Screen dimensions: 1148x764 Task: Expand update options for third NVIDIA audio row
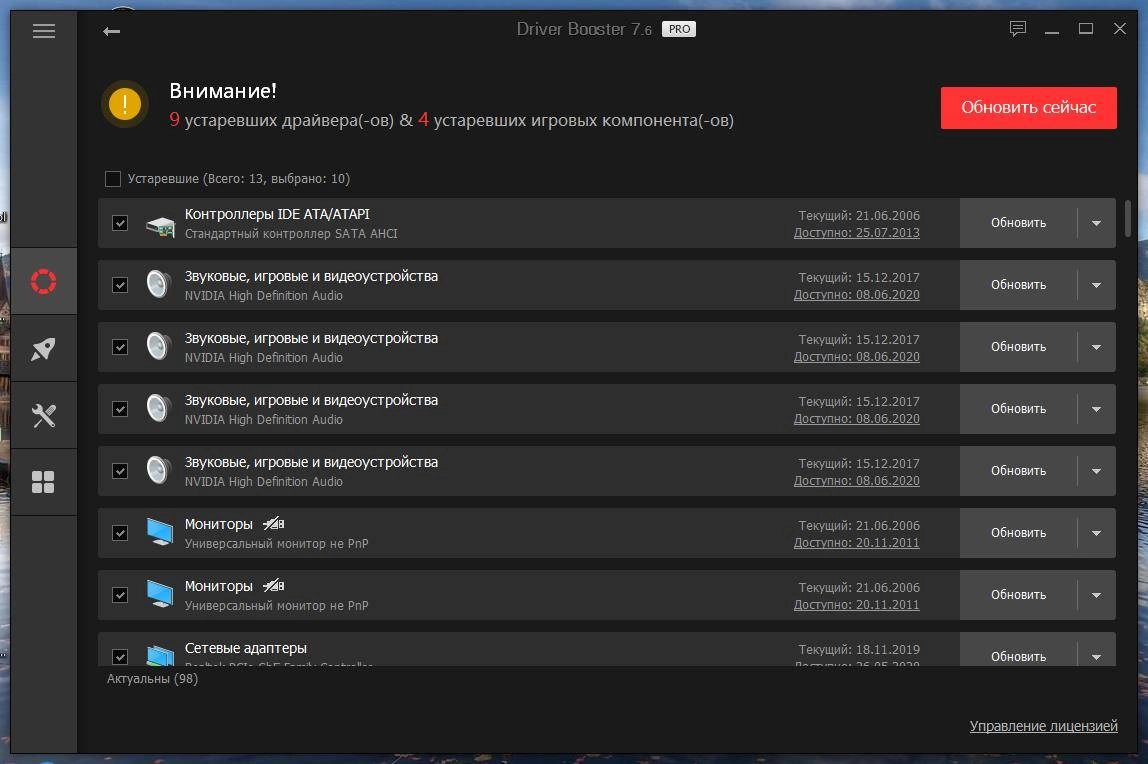1097,410
